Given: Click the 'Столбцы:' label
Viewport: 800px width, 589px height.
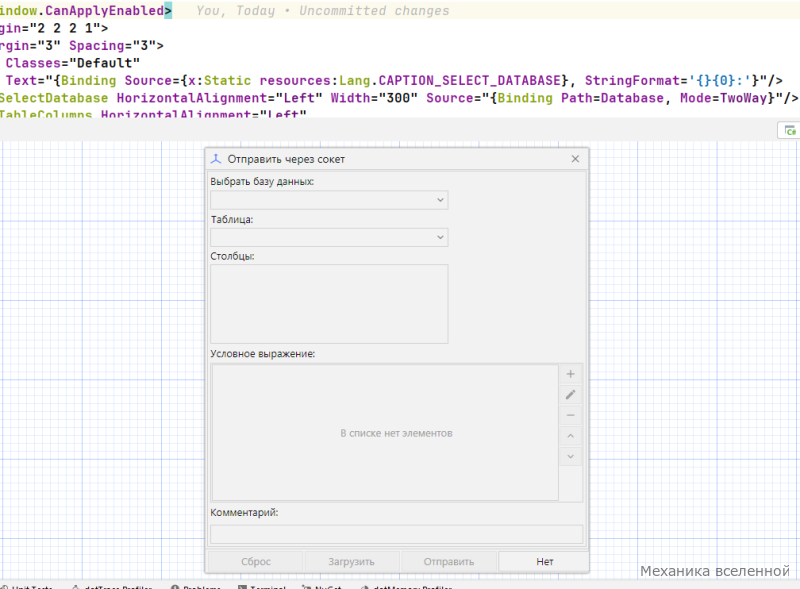Looking at the screenshot, I should [232, 256].
